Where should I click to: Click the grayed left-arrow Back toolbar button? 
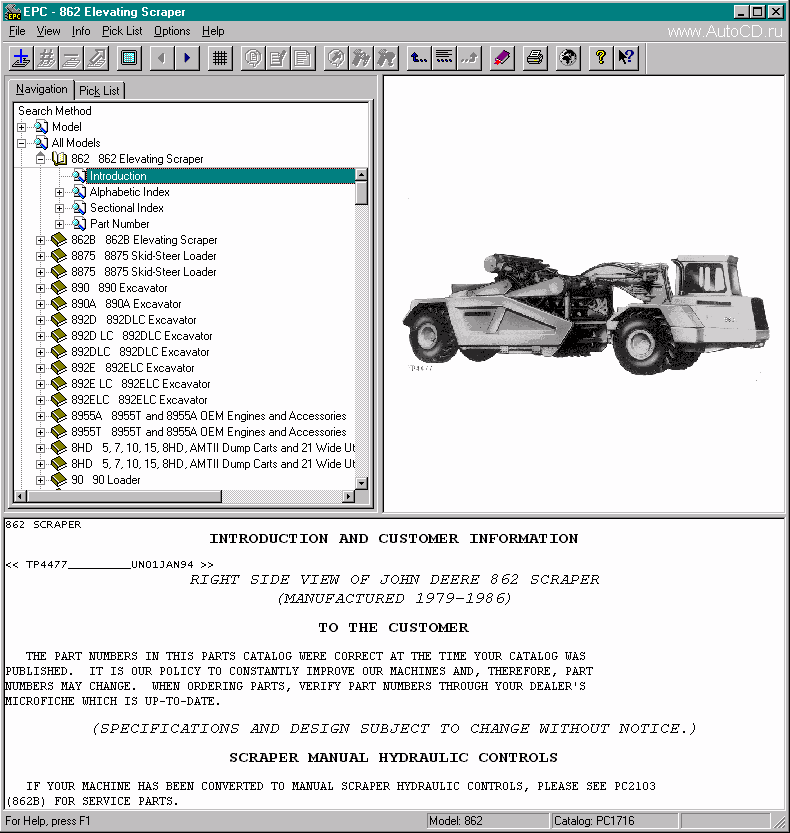[162, 58]
